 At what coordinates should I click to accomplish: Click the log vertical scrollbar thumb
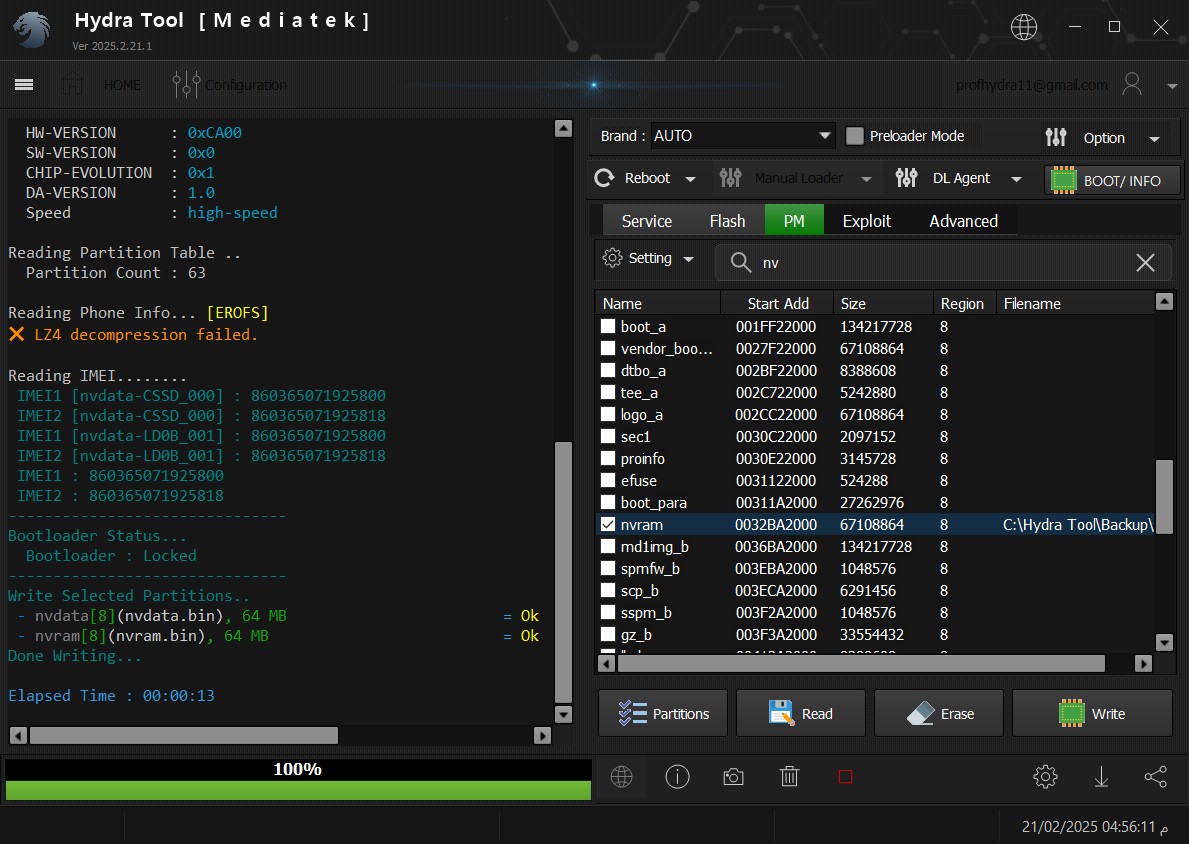point(563,572)
